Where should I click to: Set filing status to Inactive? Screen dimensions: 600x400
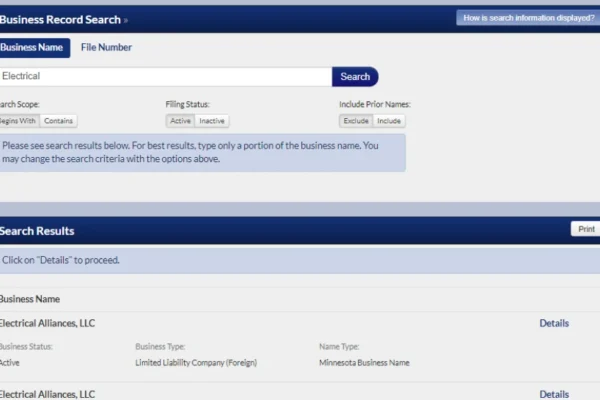pyautogui.click(x=212, y=121)
